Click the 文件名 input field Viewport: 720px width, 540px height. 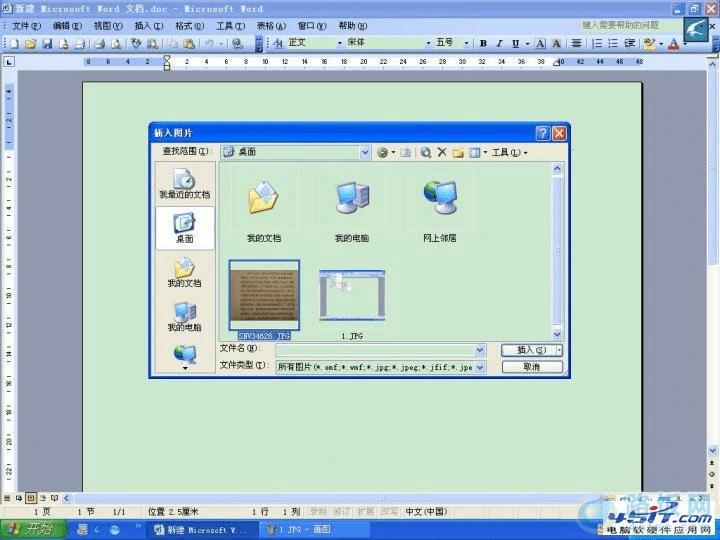[x=376, y=350]
